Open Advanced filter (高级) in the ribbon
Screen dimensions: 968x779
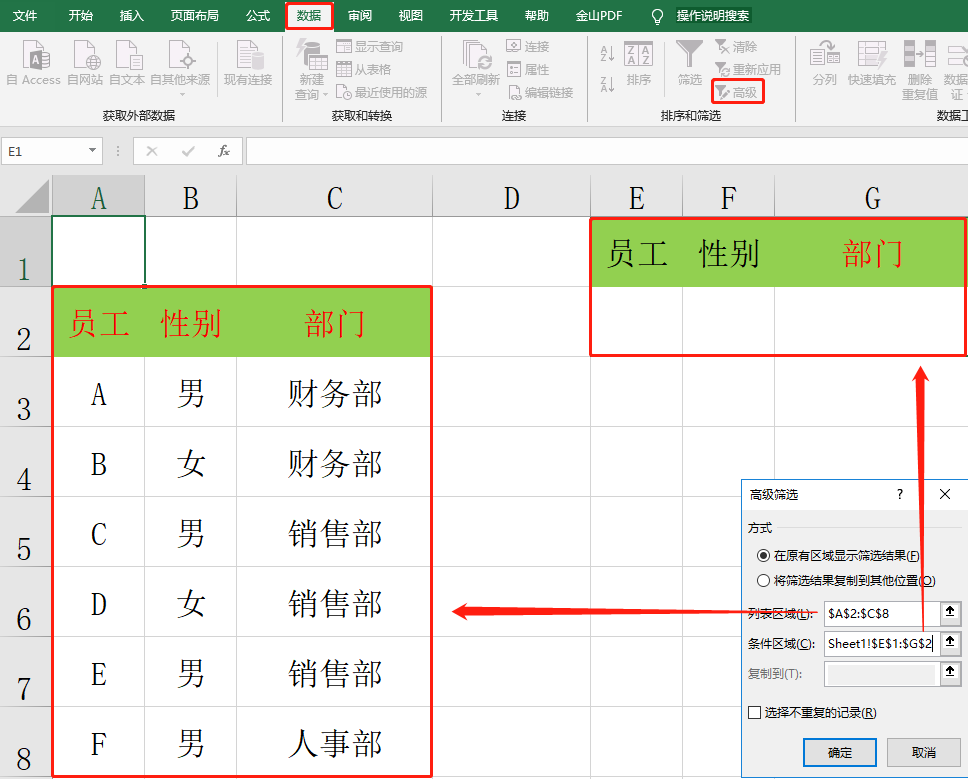pyautogui.click(x=738, y=92)
